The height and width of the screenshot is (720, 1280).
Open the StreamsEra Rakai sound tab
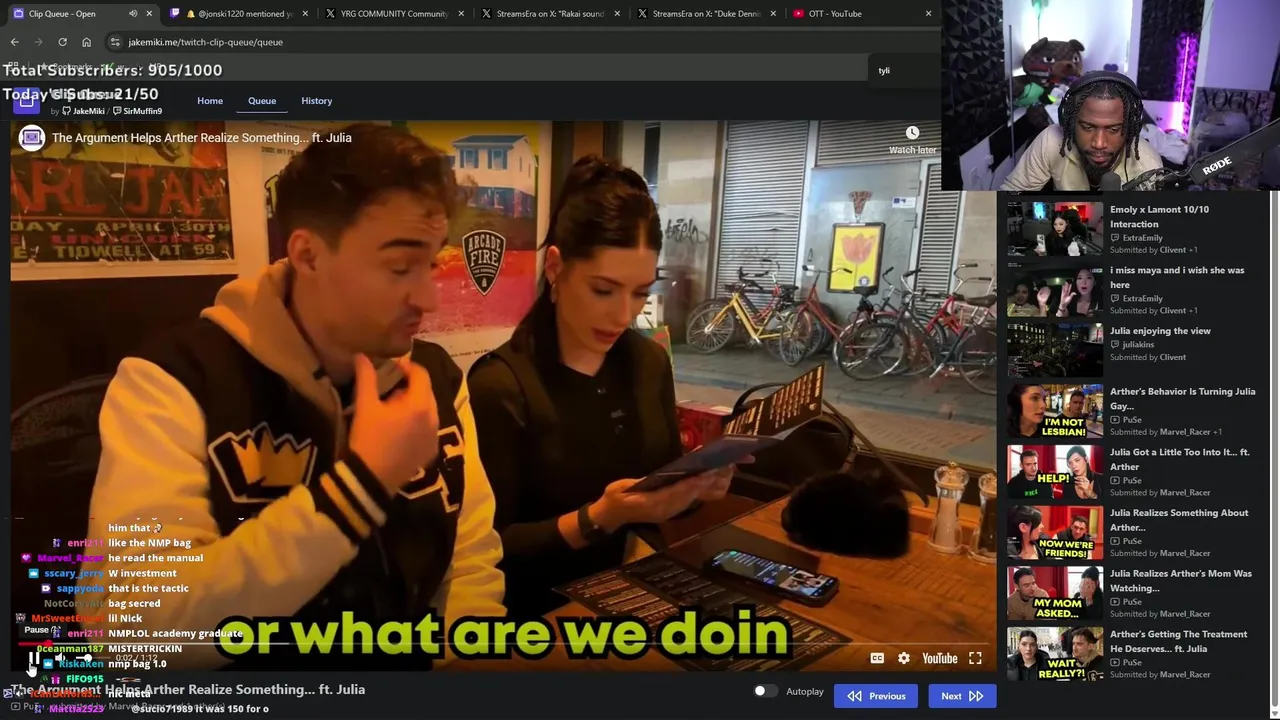[x=552, y=14]
